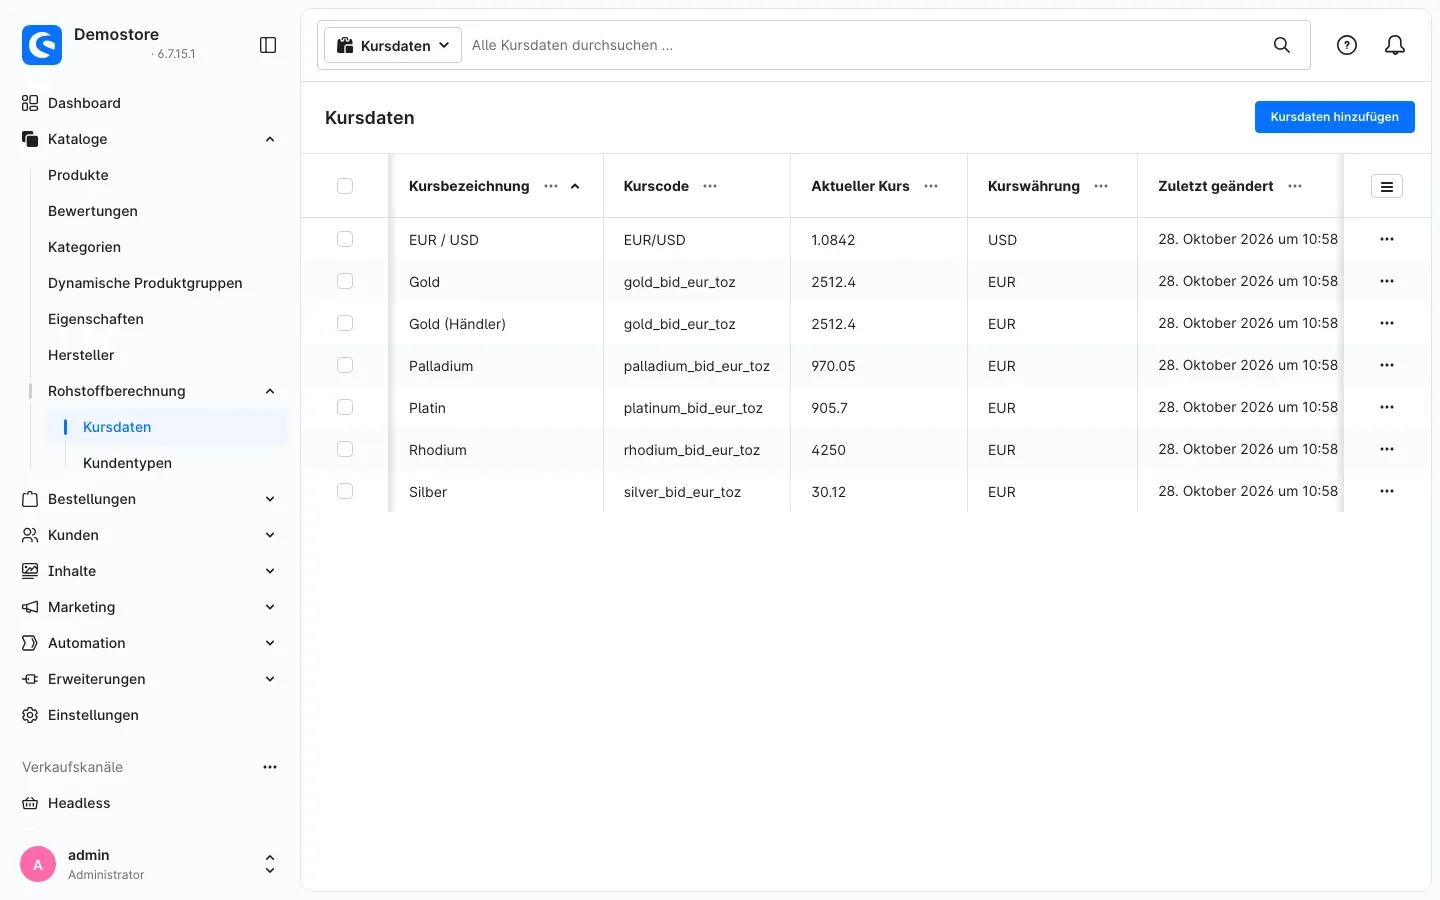
Task: Click the search magnifier icon
Action: tap(1282, 45)
